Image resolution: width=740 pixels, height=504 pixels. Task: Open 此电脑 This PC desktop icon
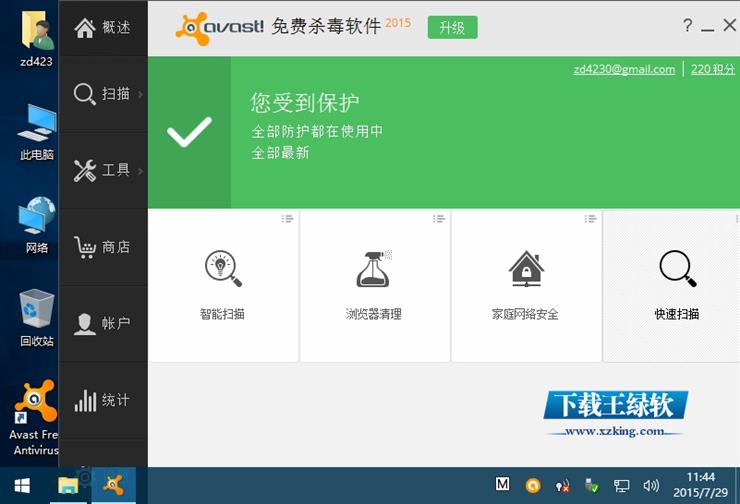37,133
